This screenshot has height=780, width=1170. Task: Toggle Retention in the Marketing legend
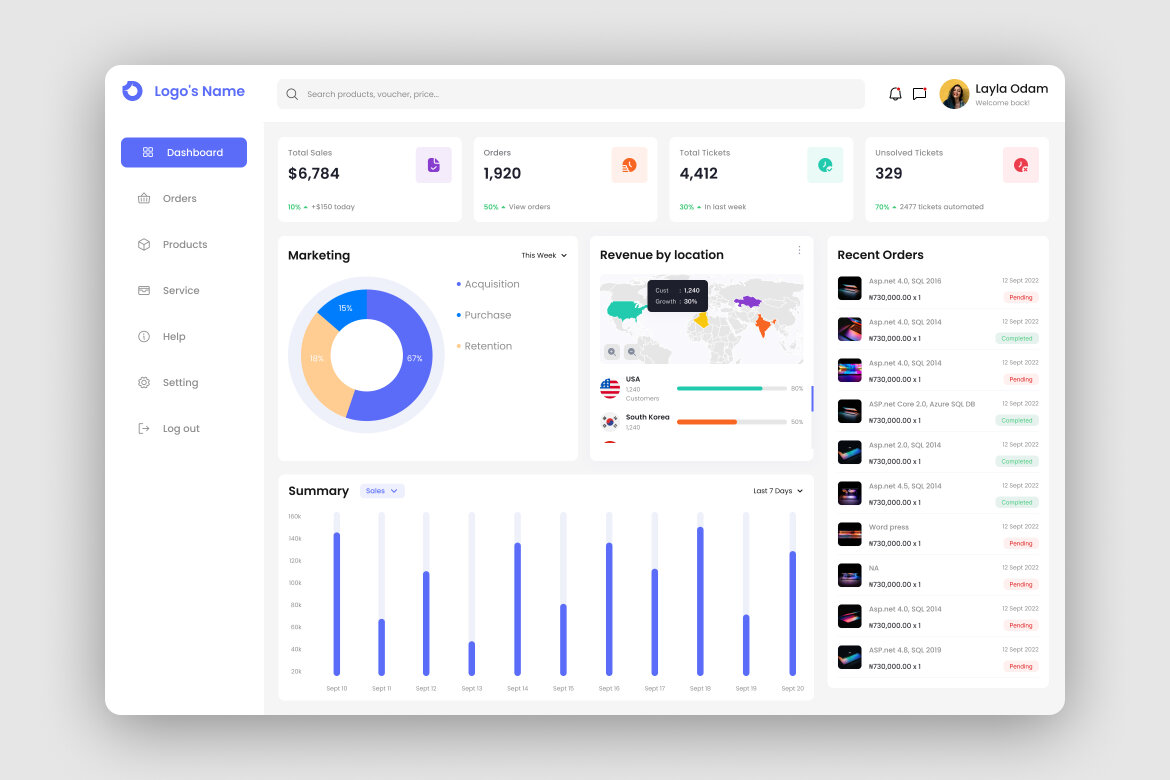(x=486, y=345)
